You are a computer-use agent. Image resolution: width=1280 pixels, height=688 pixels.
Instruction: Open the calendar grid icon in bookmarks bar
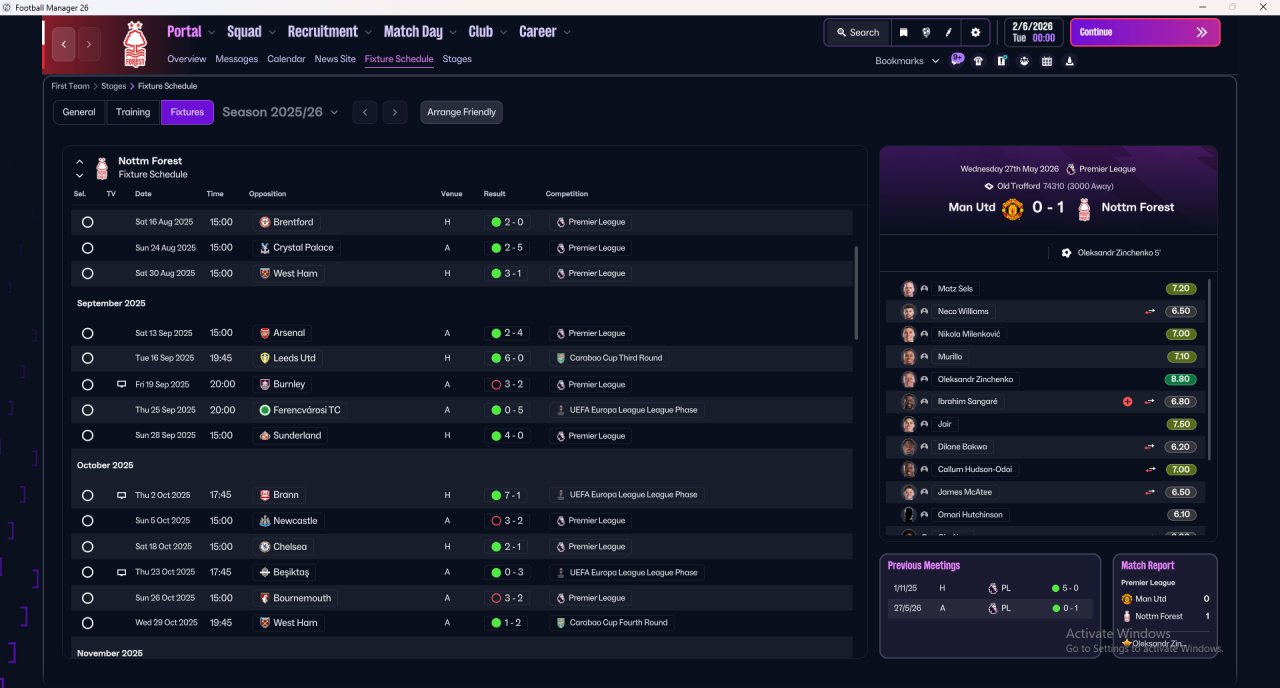tap(1047, 61)
